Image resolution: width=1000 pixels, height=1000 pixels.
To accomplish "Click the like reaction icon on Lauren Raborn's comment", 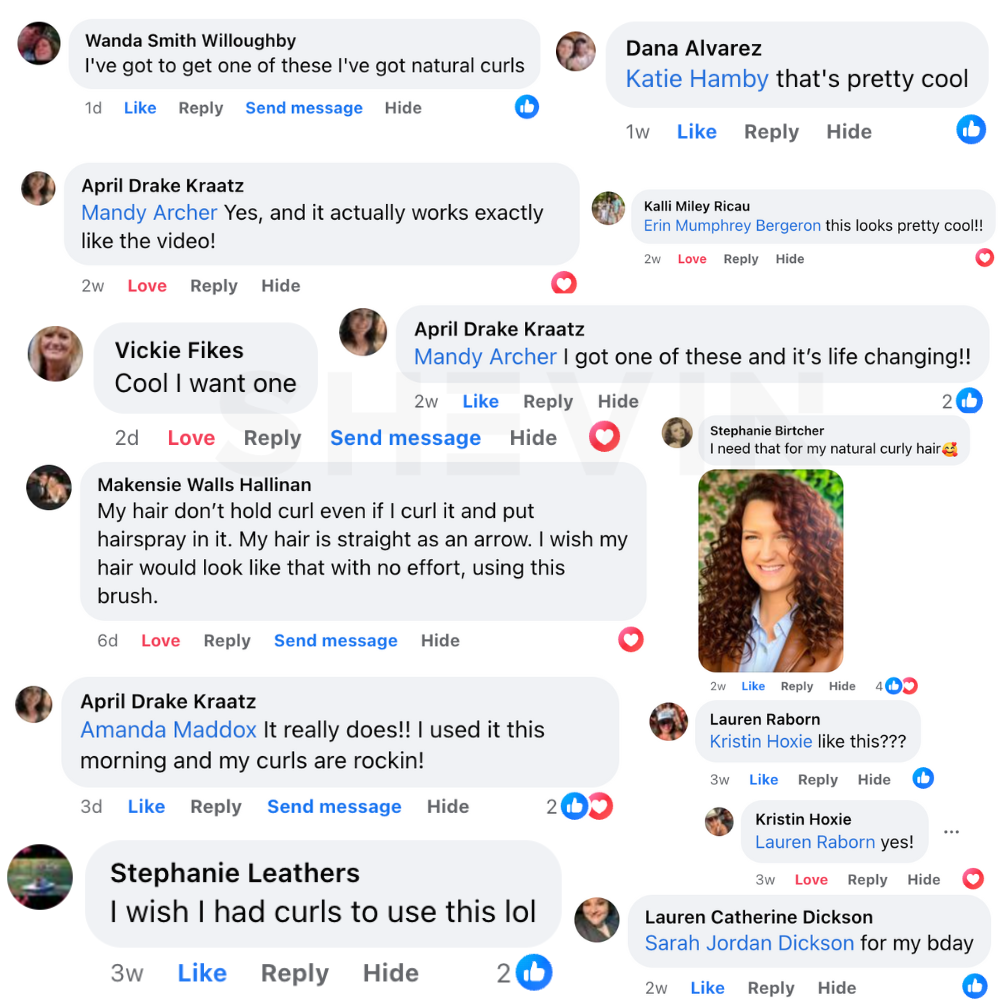I will tap(923, 778).
